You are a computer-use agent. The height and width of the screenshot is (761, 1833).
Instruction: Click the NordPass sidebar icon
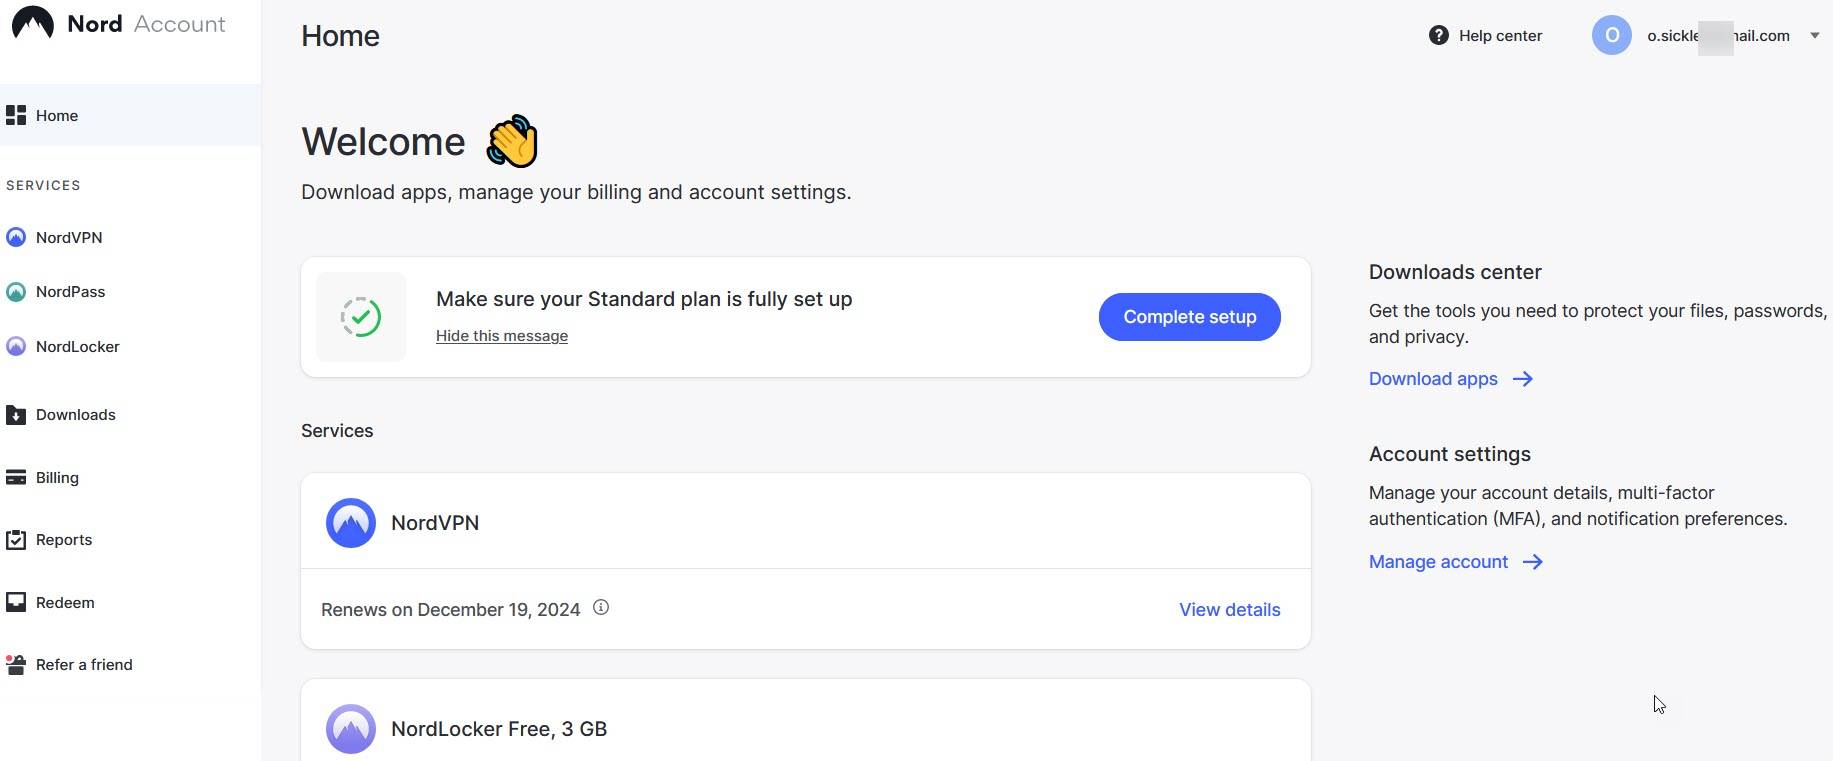16,292
